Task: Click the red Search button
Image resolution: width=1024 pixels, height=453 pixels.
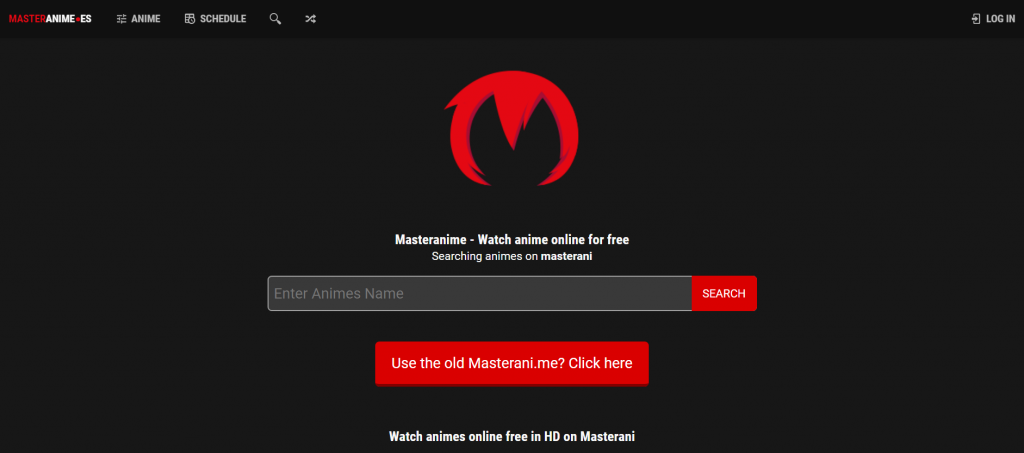Action: coord(724,294)
